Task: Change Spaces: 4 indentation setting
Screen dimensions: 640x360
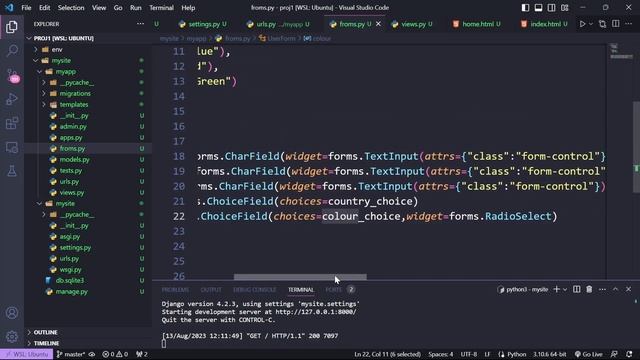Action: coord(440,354)
